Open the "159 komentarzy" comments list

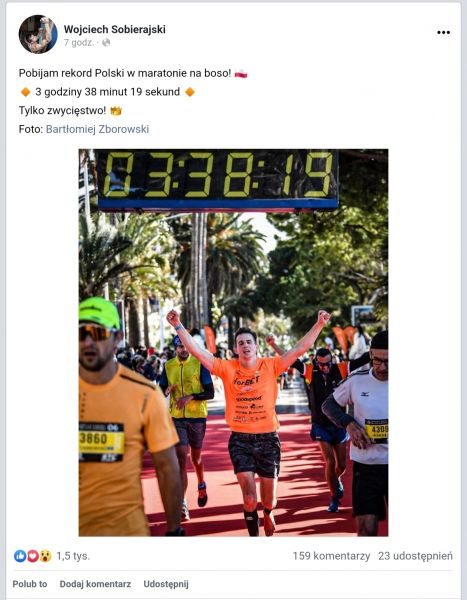point(331,556)
